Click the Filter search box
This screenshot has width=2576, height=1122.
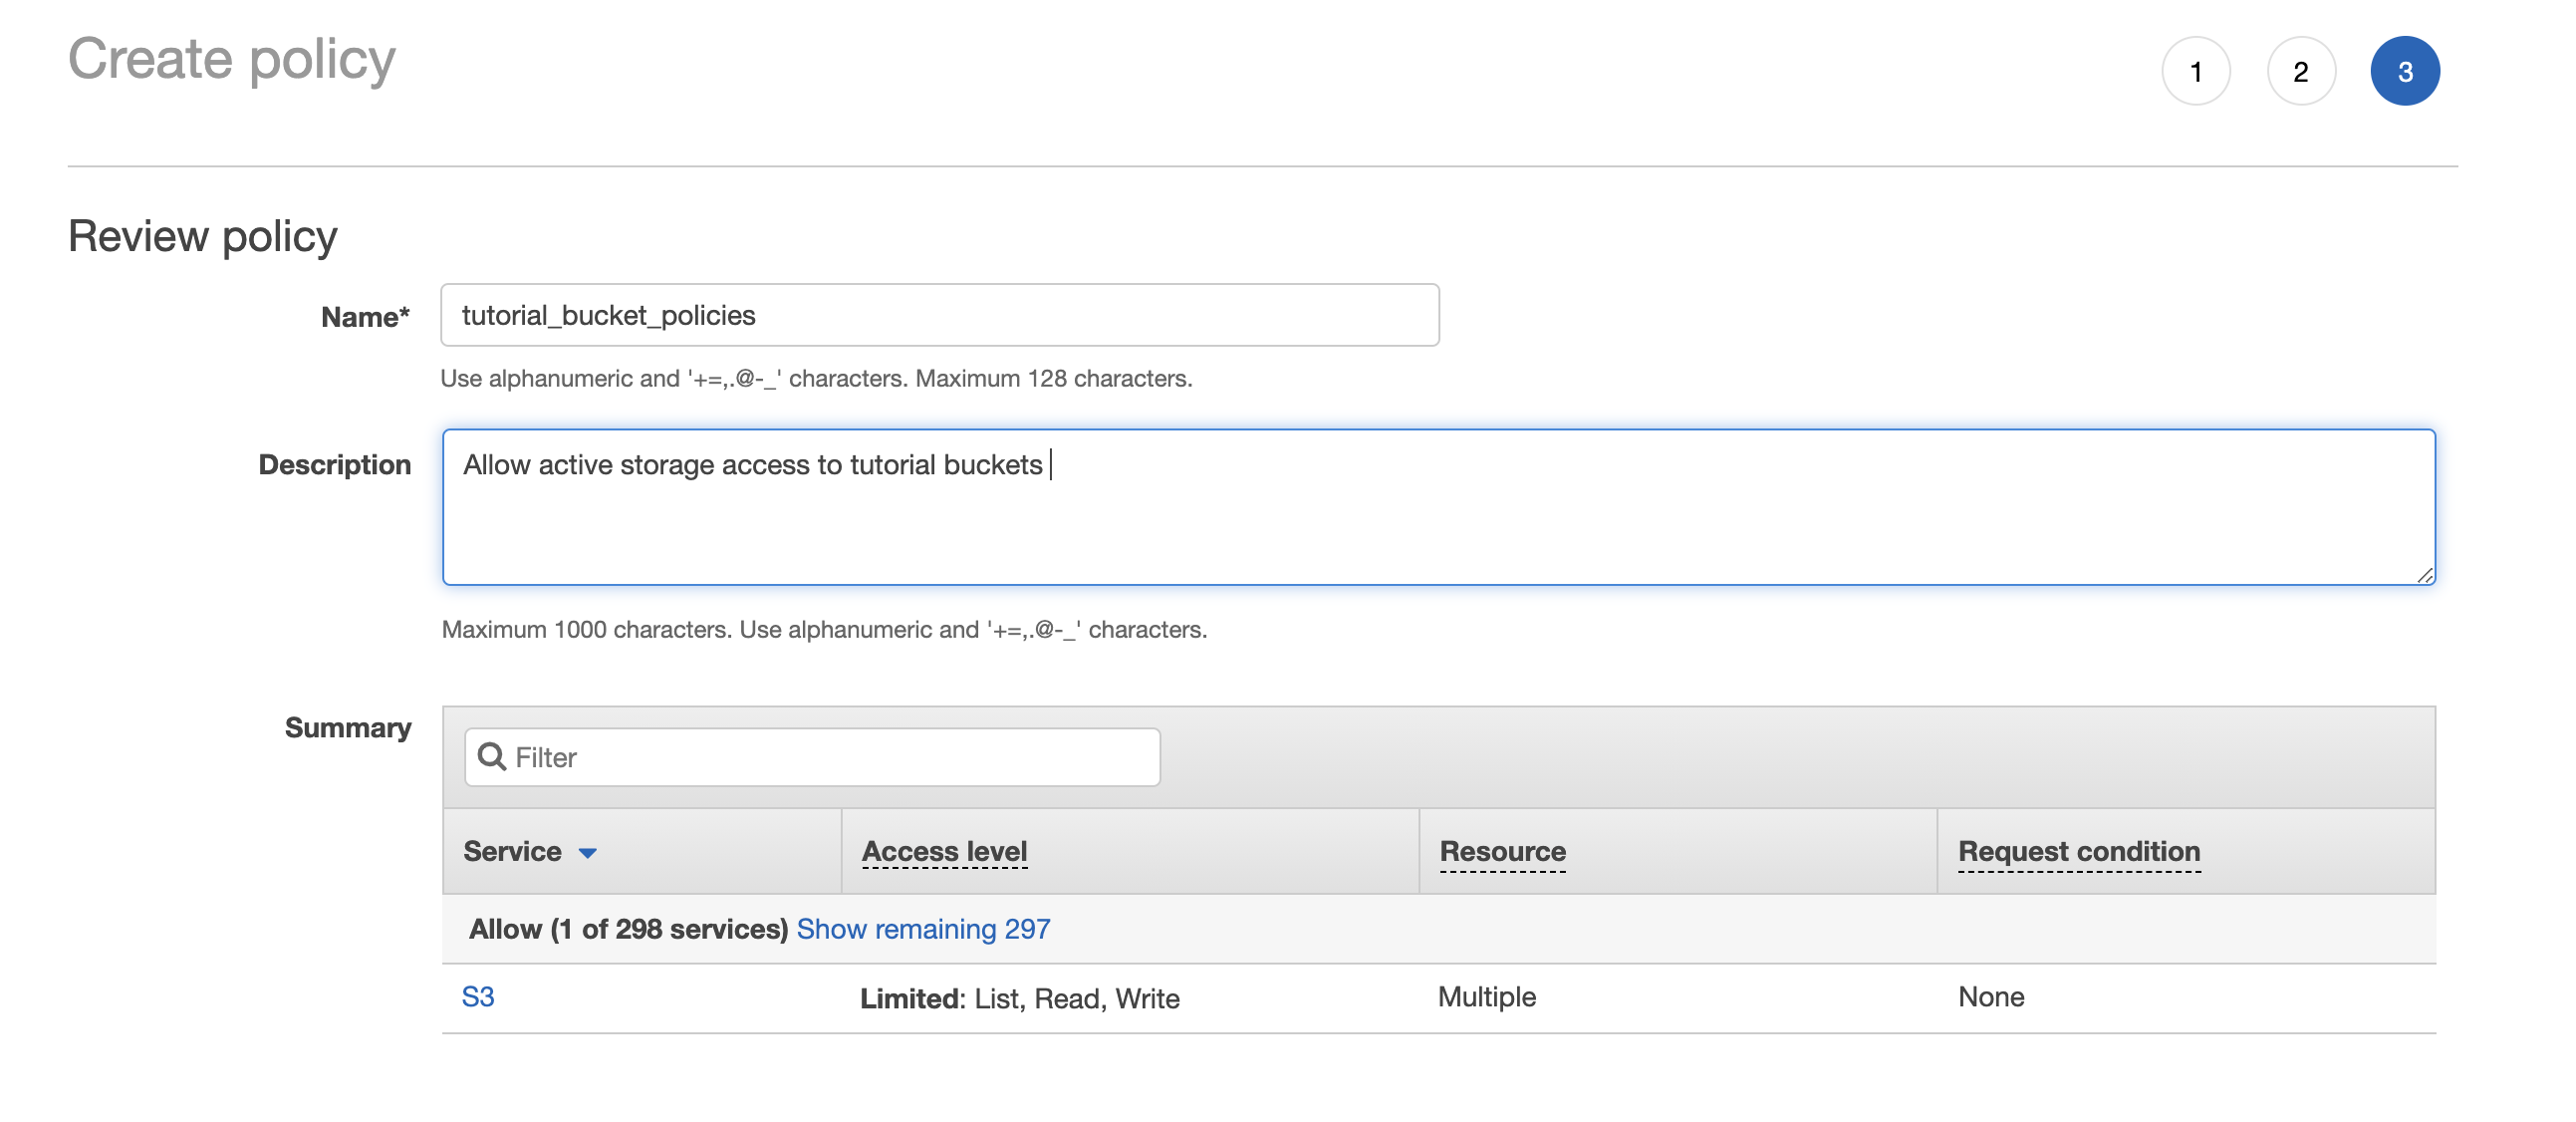[812, 755]
